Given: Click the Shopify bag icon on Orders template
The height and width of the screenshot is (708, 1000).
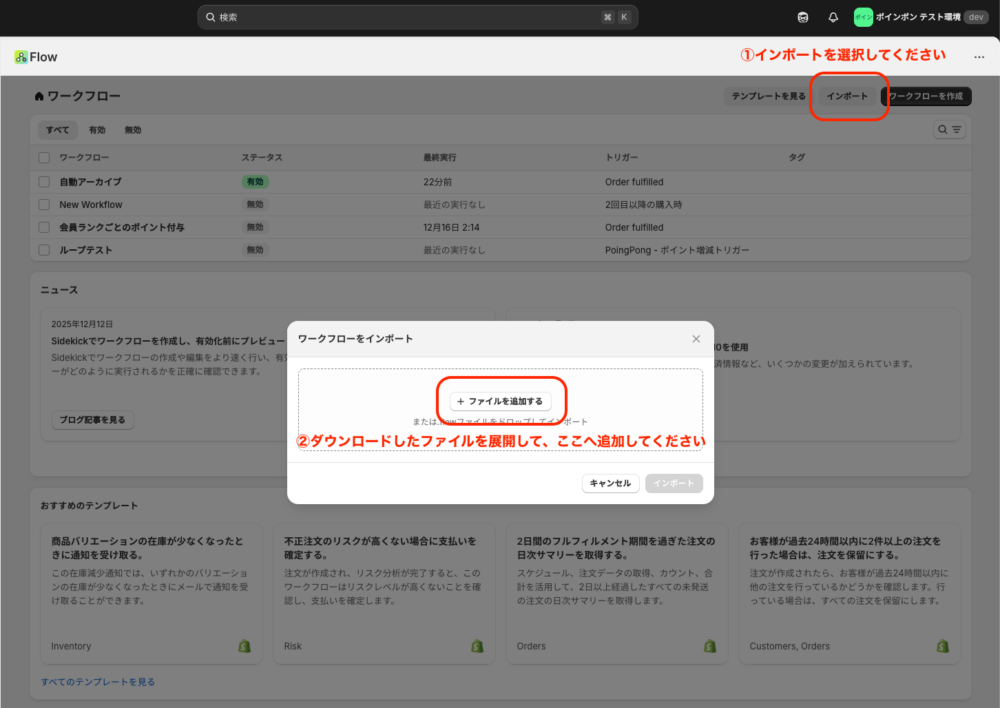Looking at the screenshot, I should pos(710,646).
